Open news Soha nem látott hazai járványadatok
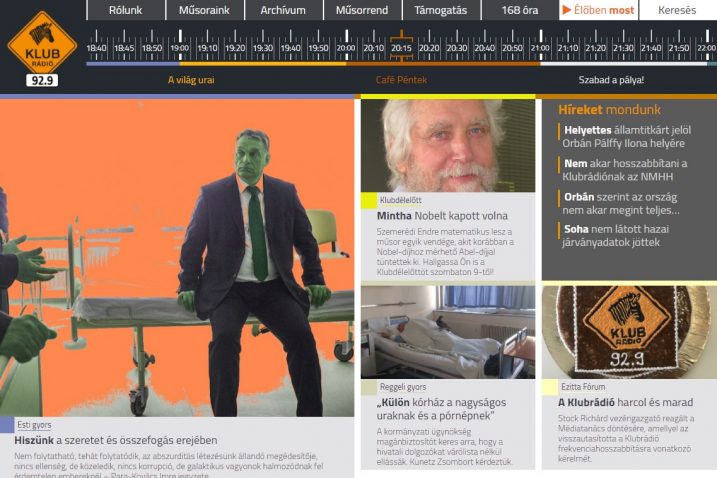Screen dimensions: 717x478 click(x=615, y=236)
